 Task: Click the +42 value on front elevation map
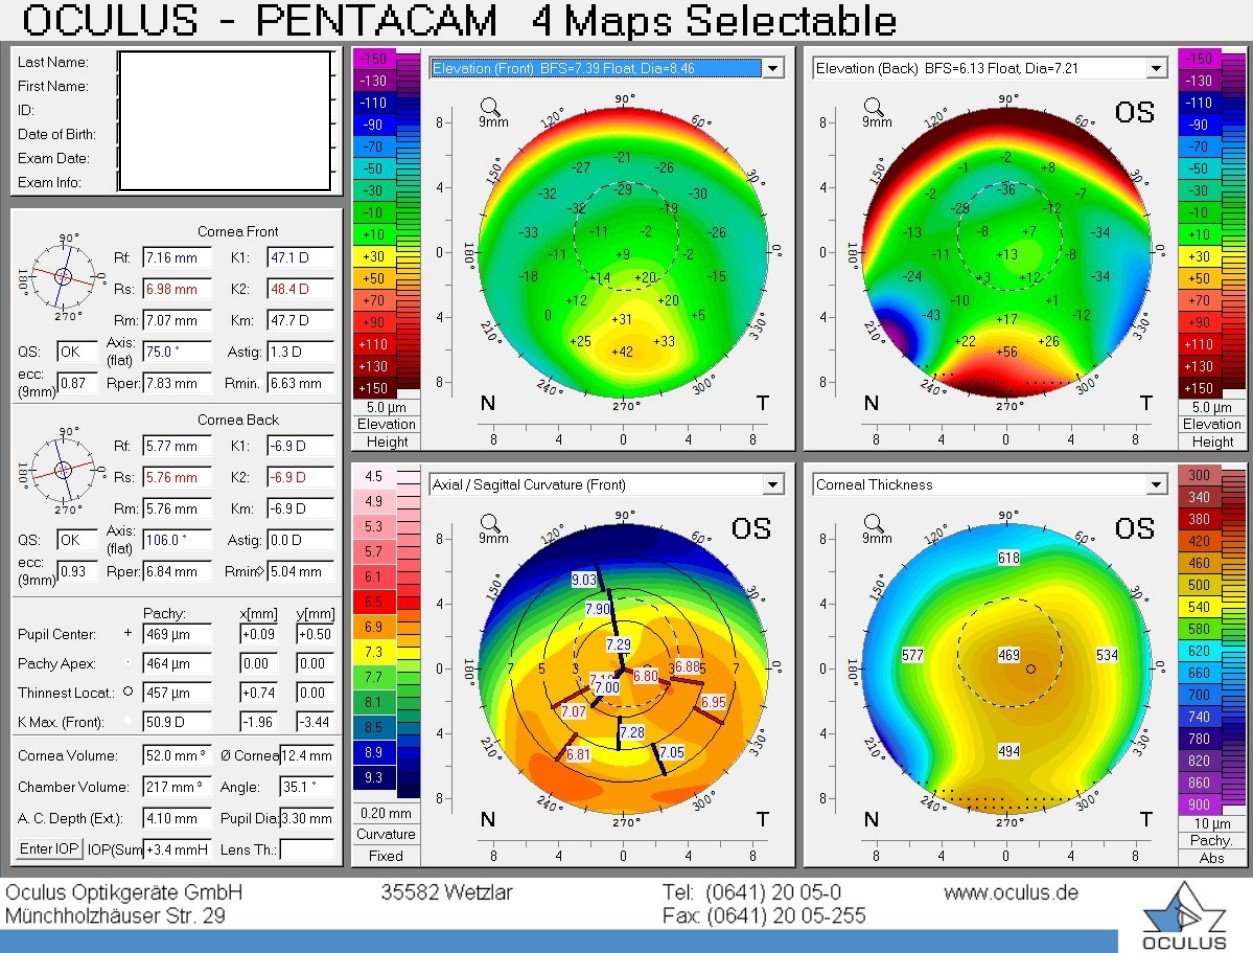[x=622, y=351]
